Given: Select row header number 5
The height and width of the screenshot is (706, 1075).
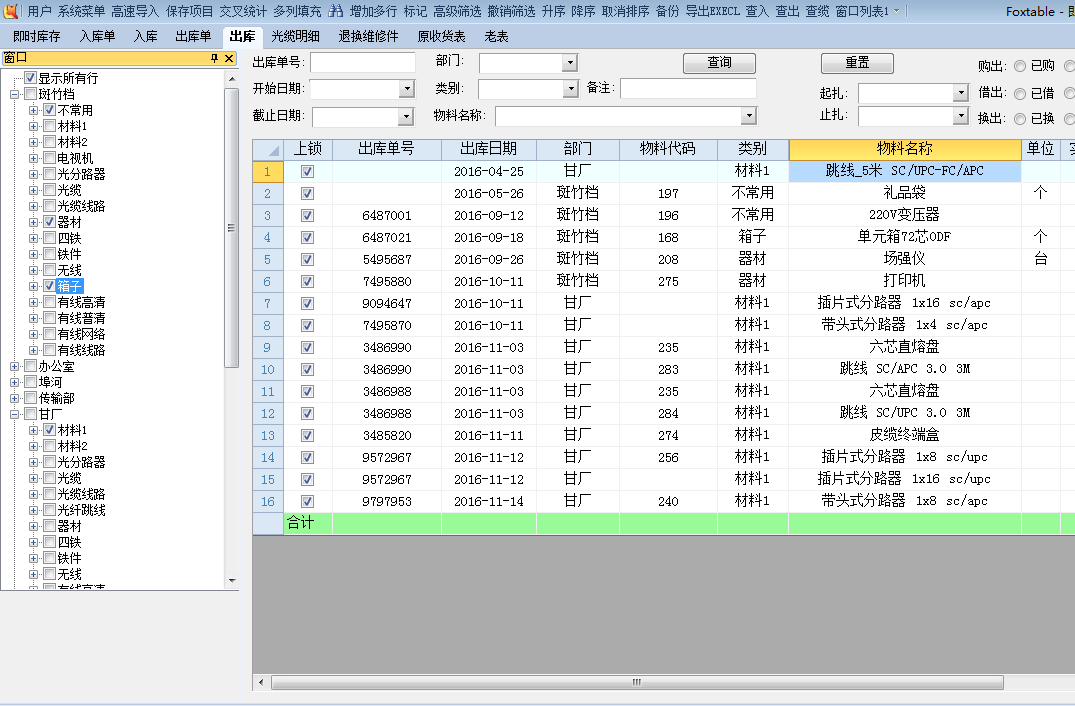Looking at the screenshot, I should (x=267, y=260).
